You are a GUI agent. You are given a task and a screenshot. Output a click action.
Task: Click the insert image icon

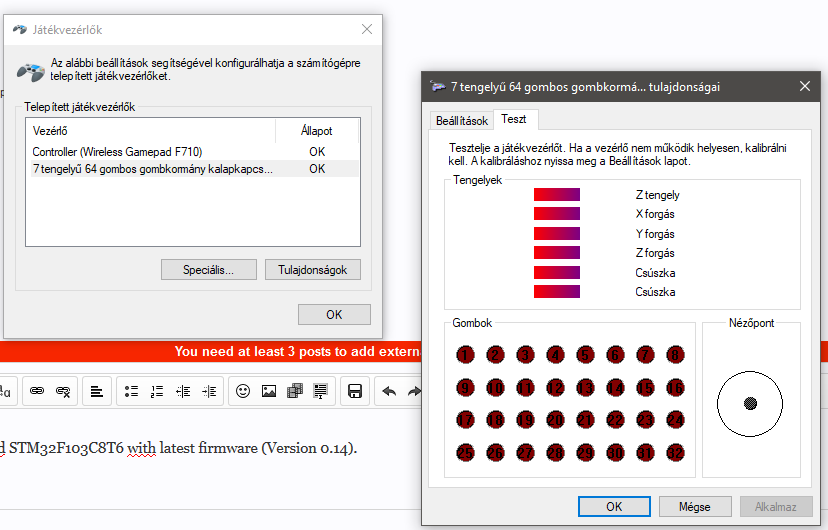pos(268,391)
